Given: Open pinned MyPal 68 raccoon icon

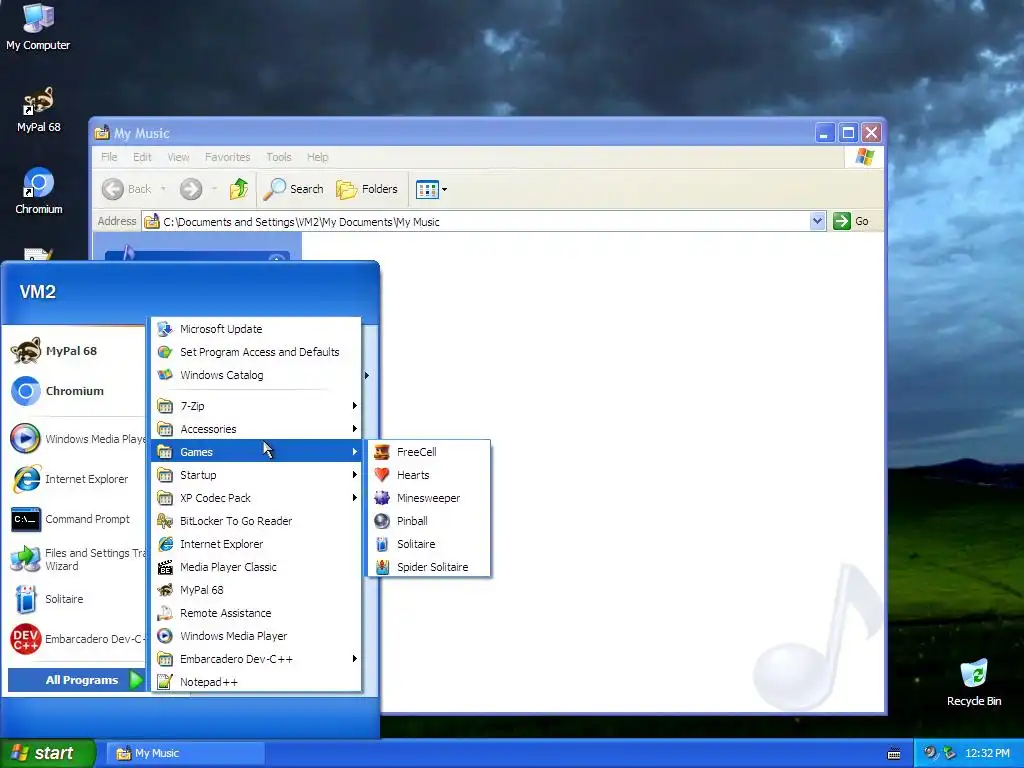Looking at the screenshot, I should pos(26,351).
